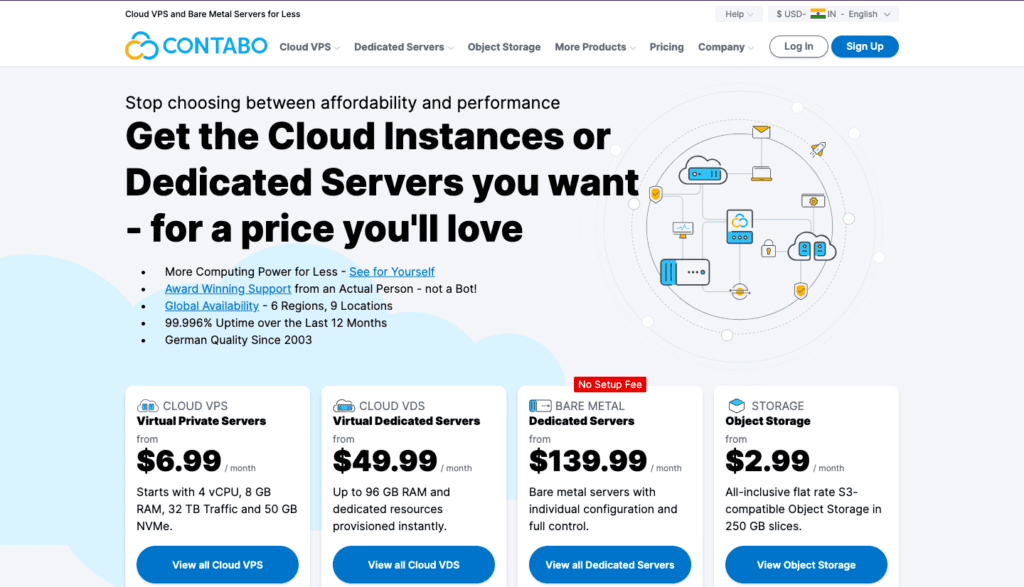Follow the See for Yourself link
Viewport: 1024px width, 587px height.
(x=392, y=272)
